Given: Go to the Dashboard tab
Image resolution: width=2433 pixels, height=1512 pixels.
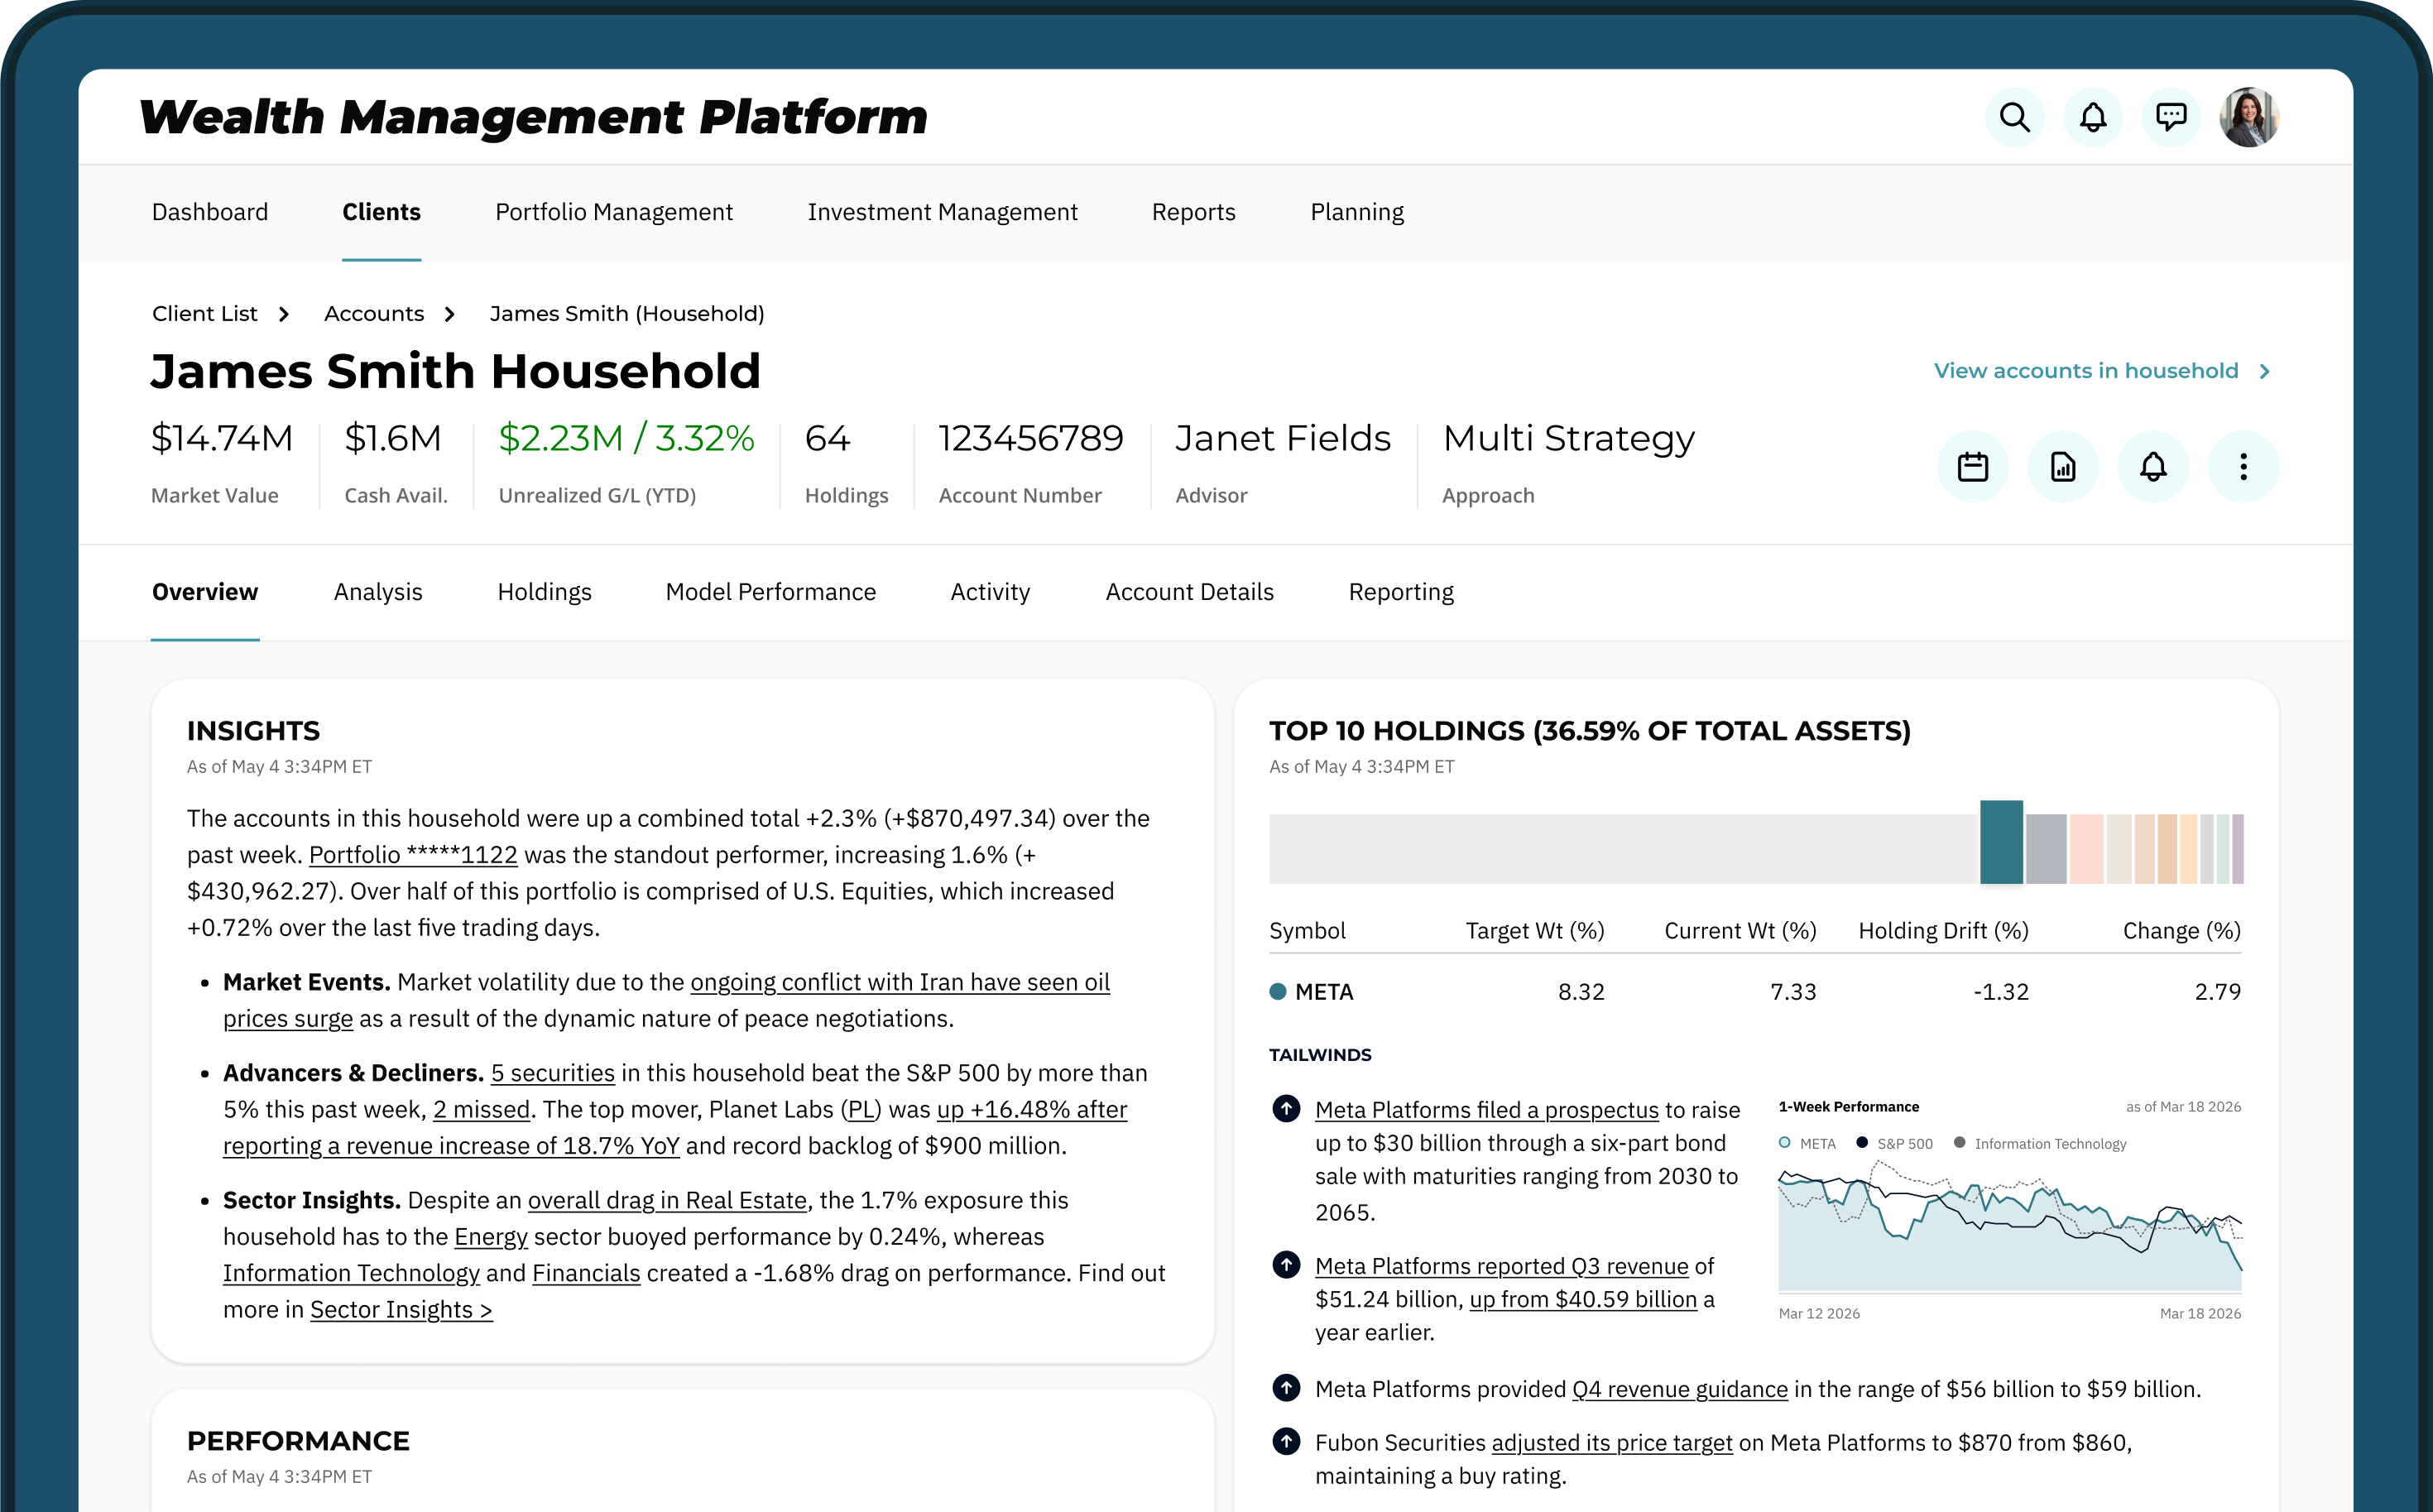Looking at the screenshot, I should 210,212.
